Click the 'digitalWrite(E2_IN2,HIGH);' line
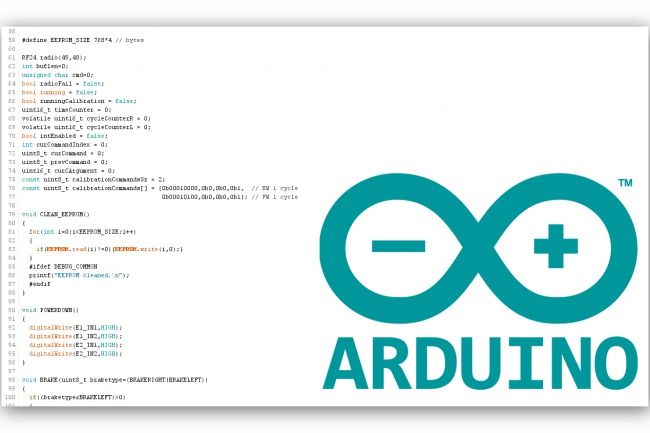Viewport: 650px width, 433px height. 75,353
